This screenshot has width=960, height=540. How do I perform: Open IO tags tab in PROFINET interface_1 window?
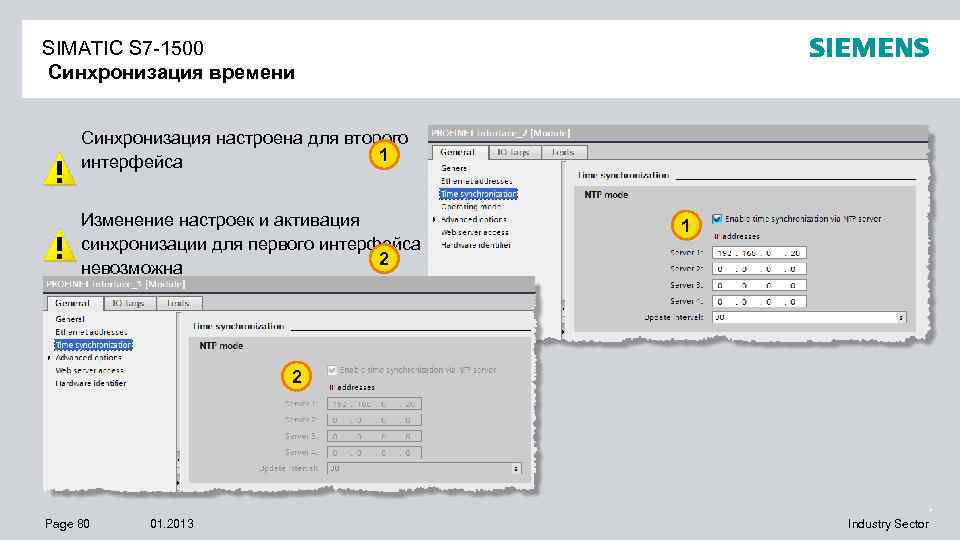pos(129,303)
